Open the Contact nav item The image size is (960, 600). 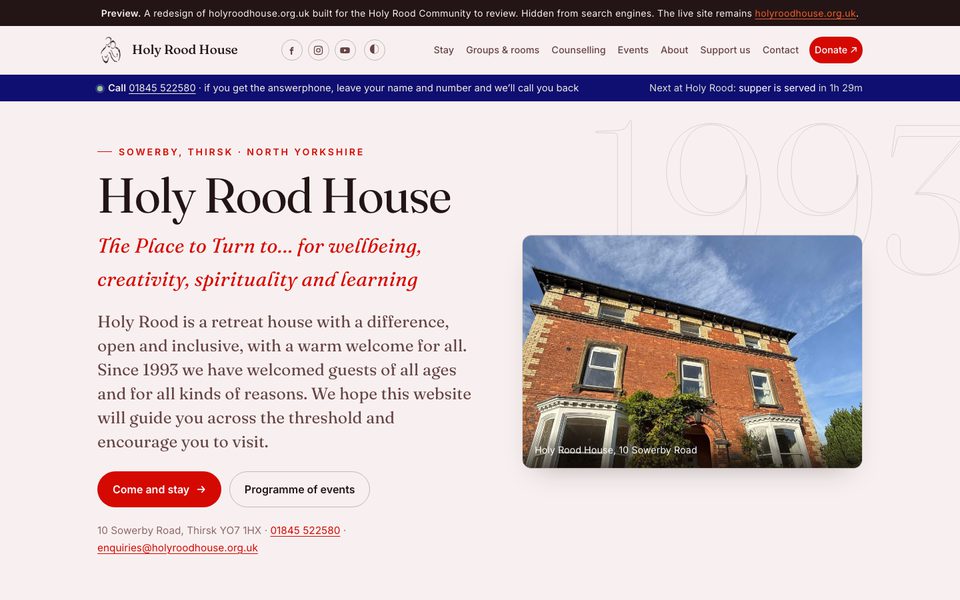(x=780, y=50)
